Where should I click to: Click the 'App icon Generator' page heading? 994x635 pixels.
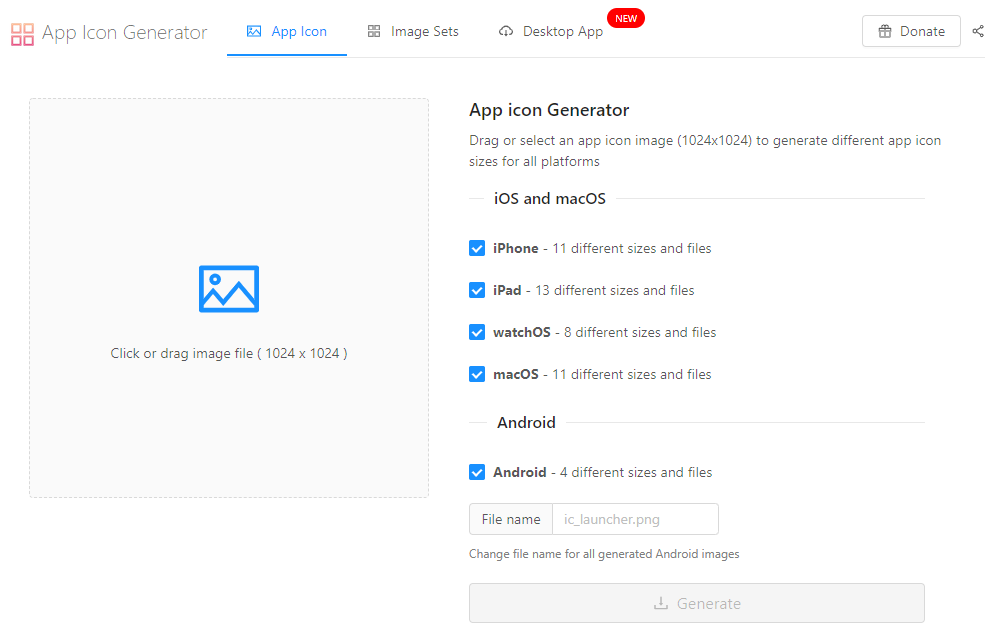[x=549, y=110]
